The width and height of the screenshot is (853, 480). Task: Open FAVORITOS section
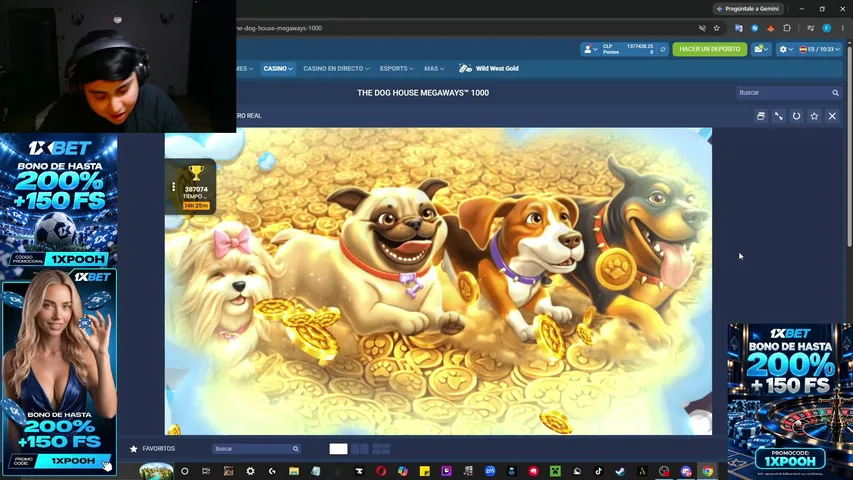coord(152,449)
